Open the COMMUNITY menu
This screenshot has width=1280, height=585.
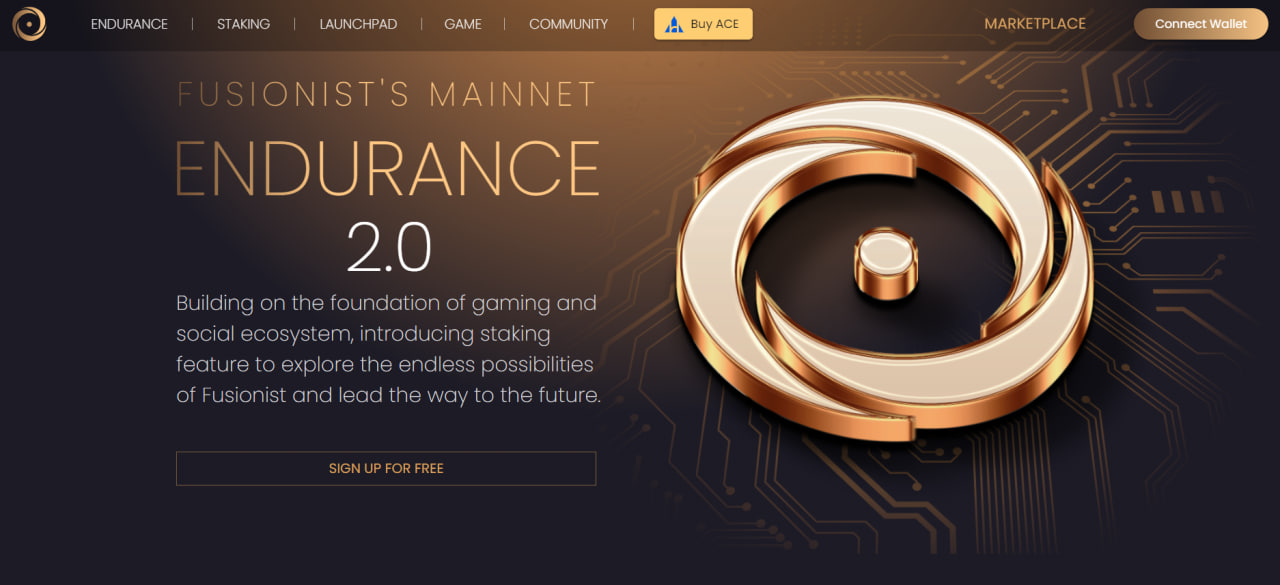click(x=568, y=24)
